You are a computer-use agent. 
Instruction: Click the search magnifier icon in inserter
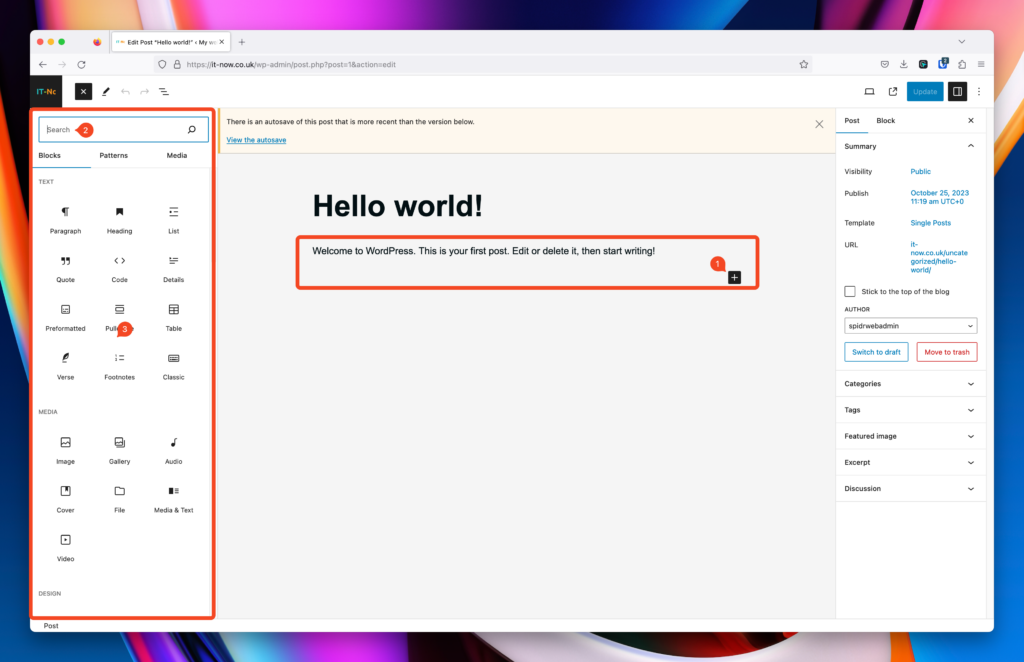pos(192,129)
